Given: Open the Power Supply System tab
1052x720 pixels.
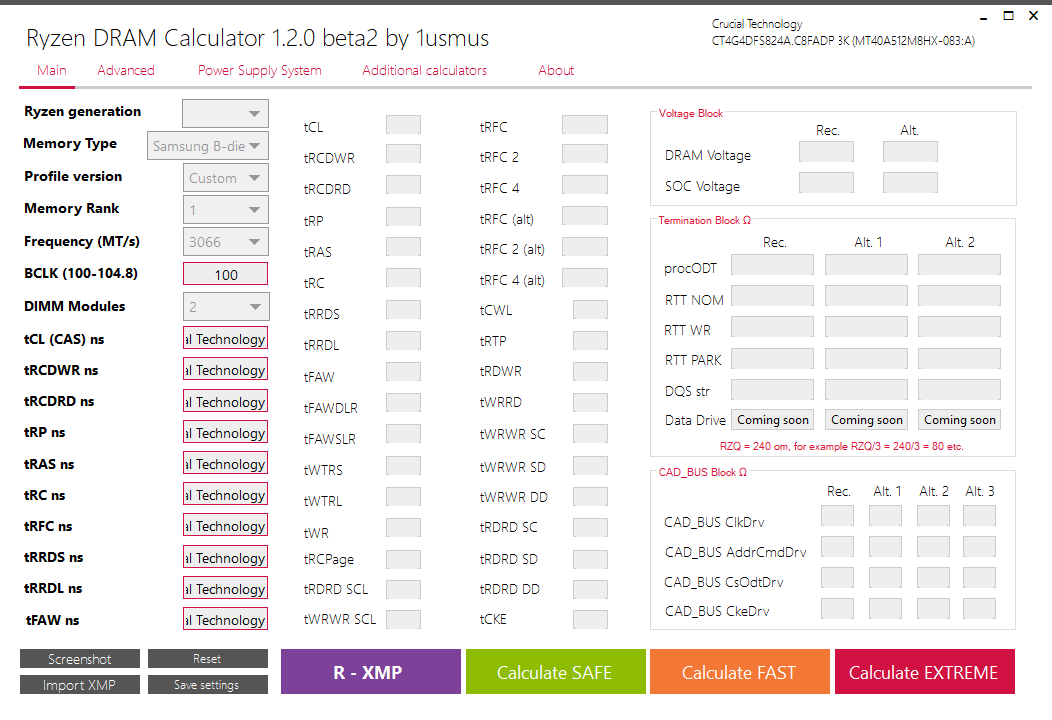Looking at the screenshot, I should point(260,70).
